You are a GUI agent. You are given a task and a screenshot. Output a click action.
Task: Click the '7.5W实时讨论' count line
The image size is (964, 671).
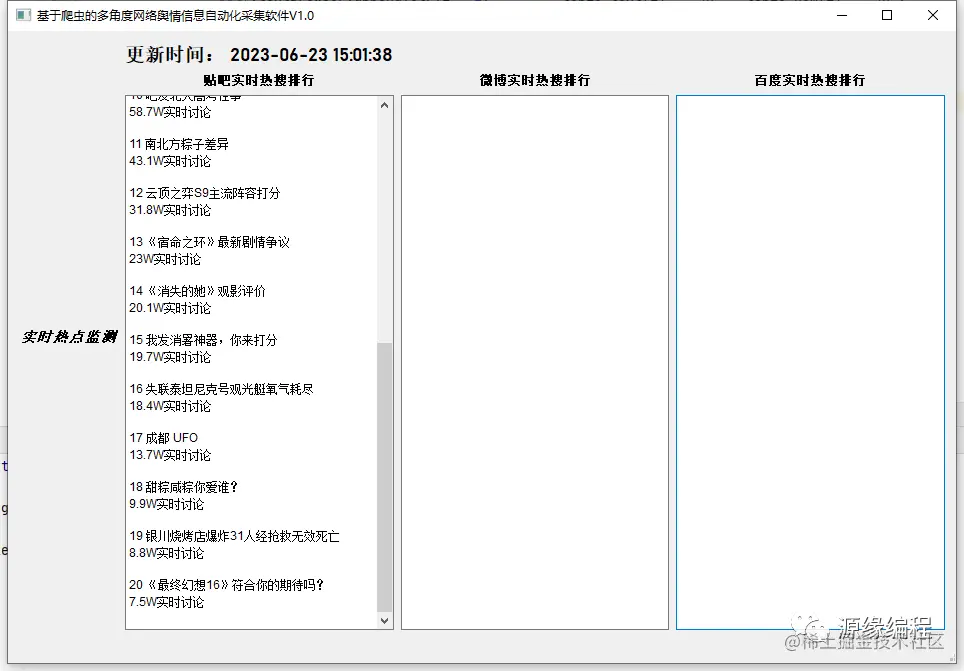pos(167,602)
